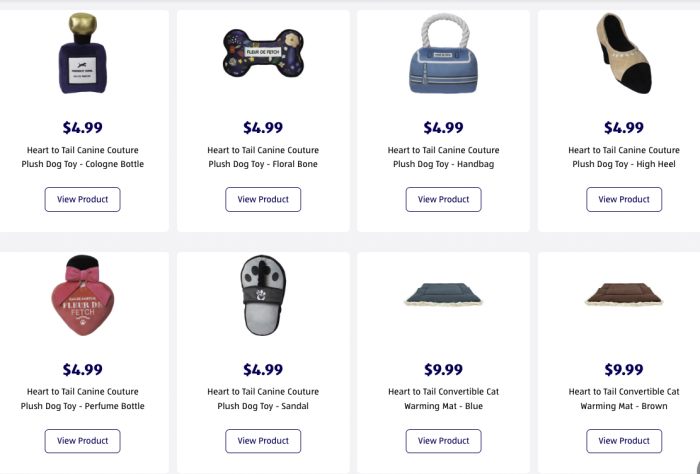Select the brown cat warming mat image
700x474 pixels.
(624, 295)
